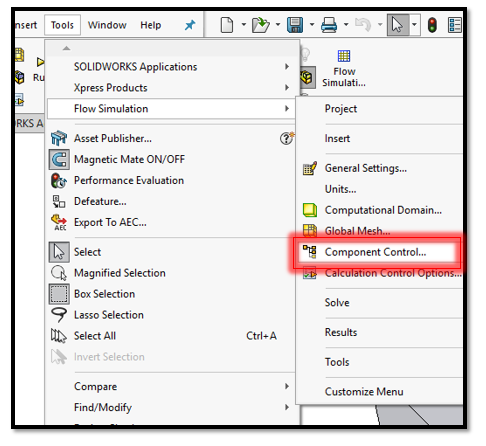Open the Help menu
Screen dimensions: 486x446
pos(151,25)
